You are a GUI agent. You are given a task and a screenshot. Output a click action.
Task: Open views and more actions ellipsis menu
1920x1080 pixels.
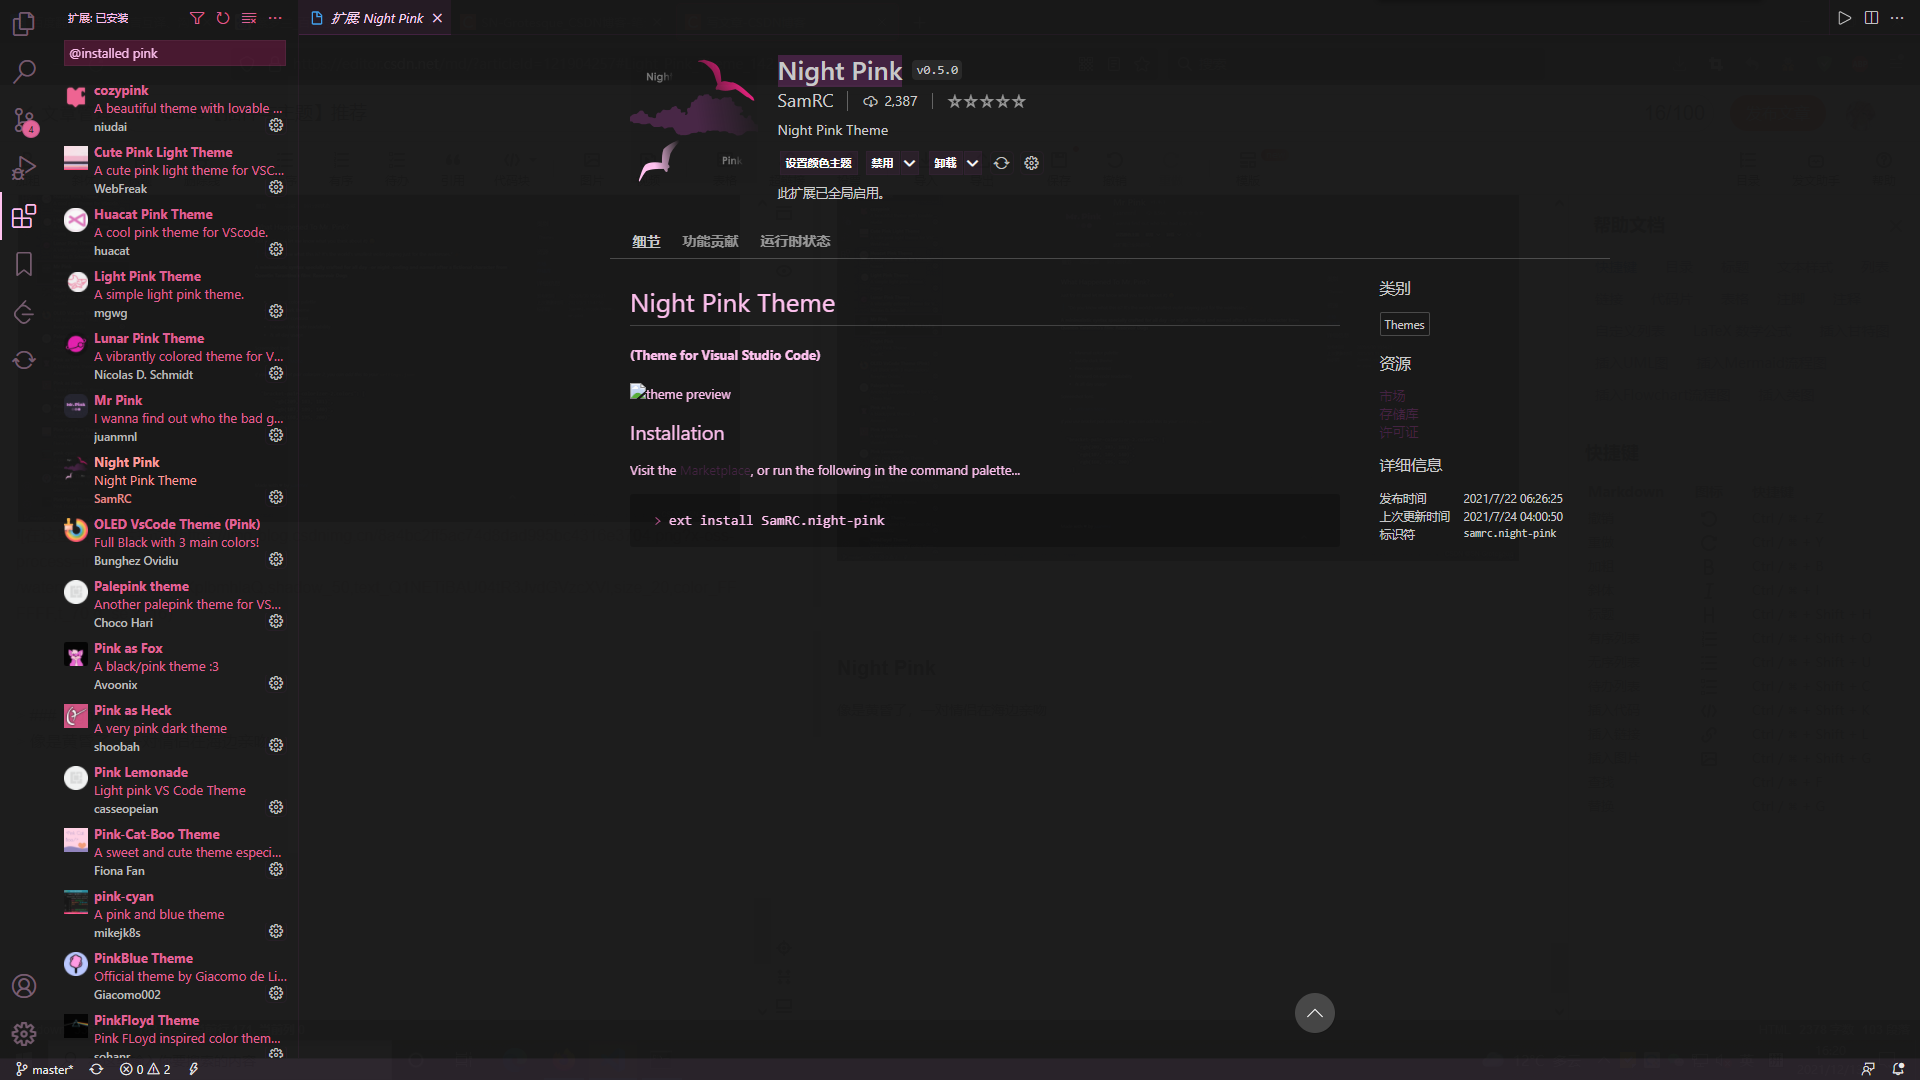pos(275,18)
